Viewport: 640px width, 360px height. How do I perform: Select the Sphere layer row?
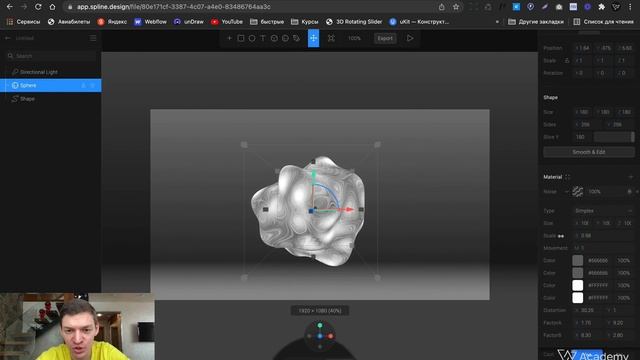click(51, 85)
